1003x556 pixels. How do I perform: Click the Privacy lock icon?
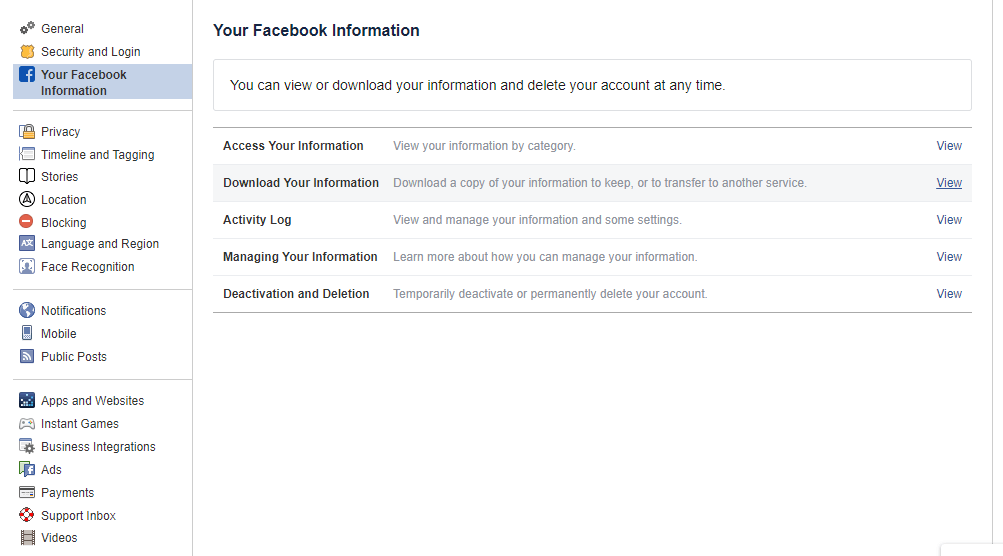[27, 131]
